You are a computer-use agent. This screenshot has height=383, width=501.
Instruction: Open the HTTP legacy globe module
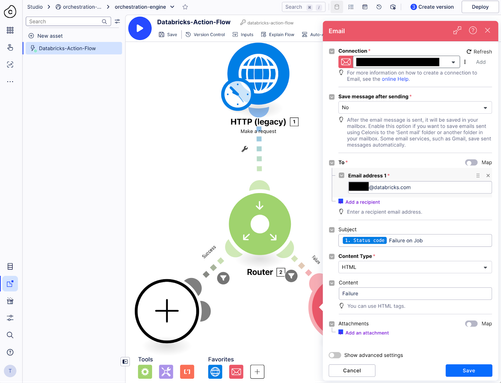point(258,74)
